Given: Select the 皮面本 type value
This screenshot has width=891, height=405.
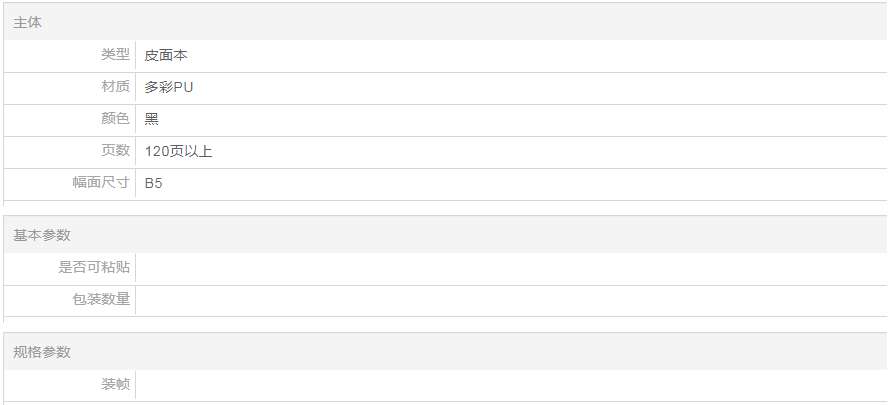Looking at the screenshot, I should click(166, 56).
